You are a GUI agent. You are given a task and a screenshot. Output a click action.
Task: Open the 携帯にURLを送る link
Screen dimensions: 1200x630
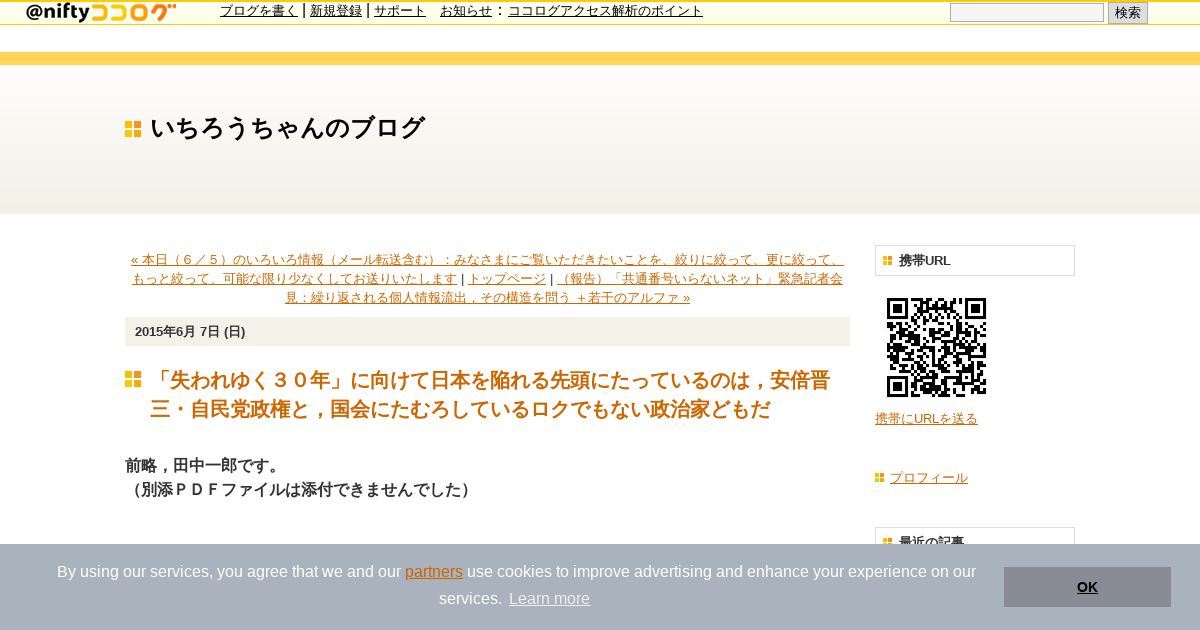click(x=926, y=419)
